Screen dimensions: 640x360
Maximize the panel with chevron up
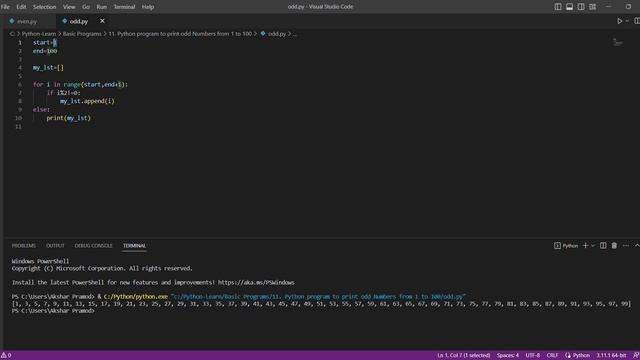(637, 245)
